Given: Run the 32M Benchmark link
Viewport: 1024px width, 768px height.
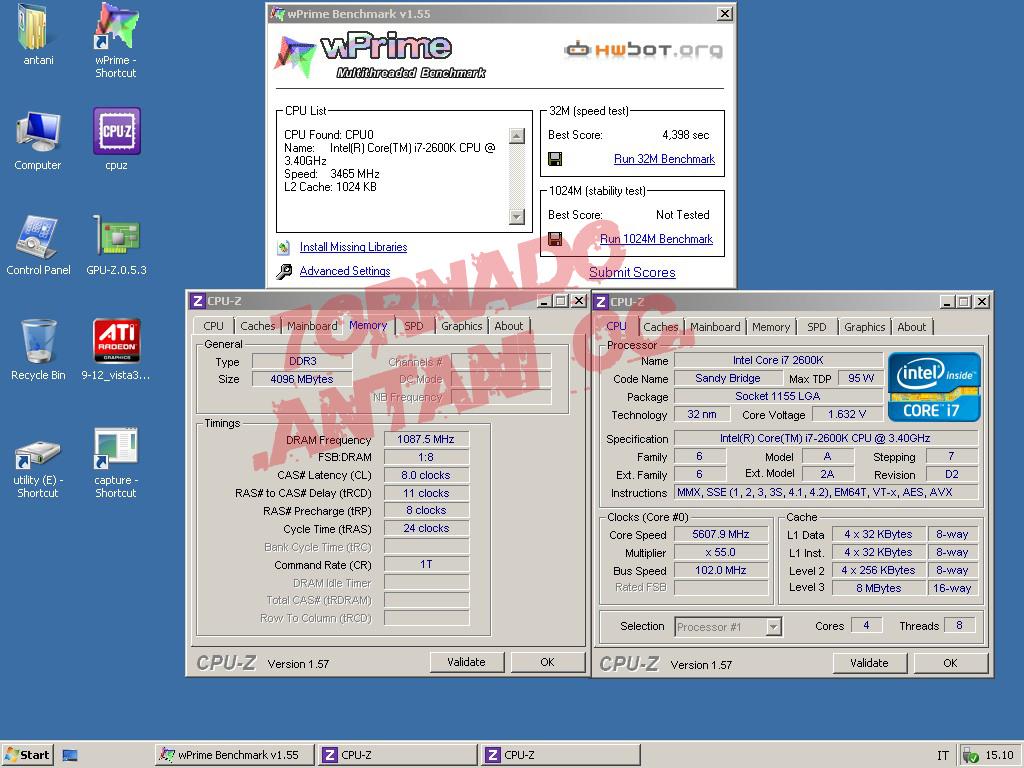Looking at the screenshot, I should point(664,159).
